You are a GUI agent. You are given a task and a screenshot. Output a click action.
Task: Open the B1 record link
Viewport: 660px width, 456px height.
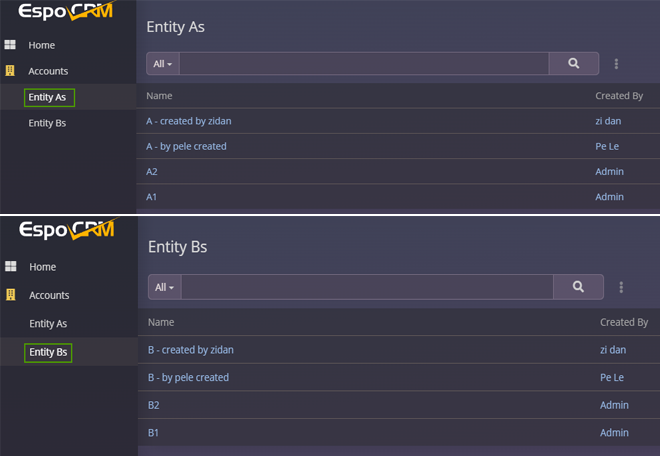[154, 432]
